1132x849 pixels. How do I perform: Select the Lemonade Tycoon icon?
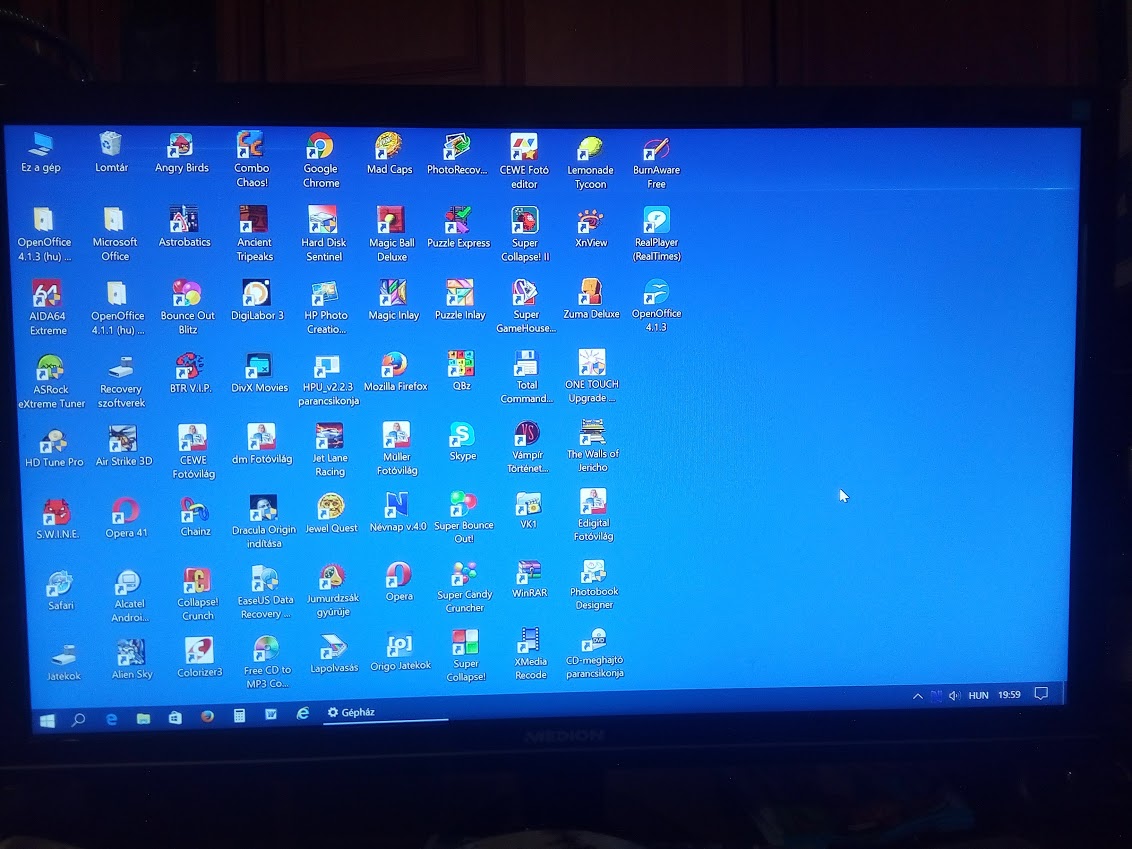point(590,162)
